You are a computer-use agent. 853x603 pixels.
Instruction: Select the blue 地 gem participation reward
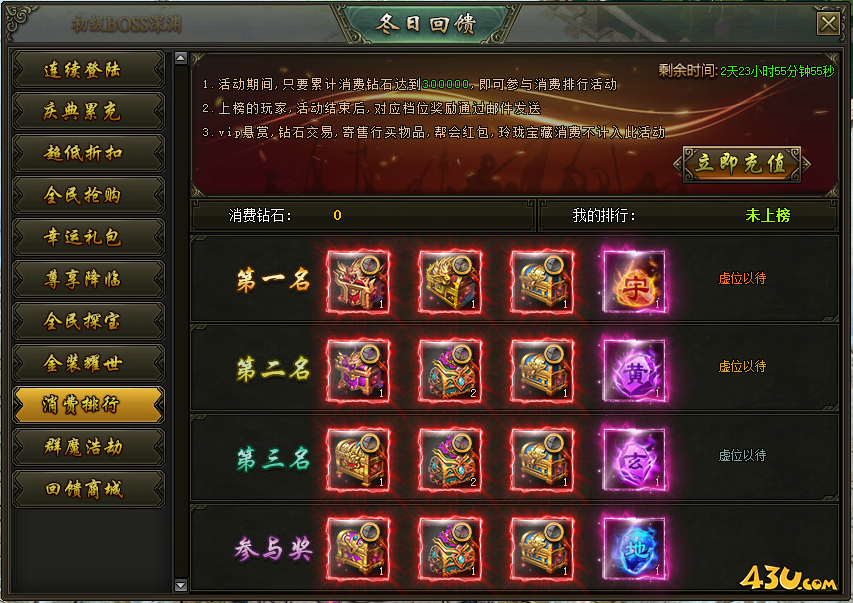click(x=634, y=549)
